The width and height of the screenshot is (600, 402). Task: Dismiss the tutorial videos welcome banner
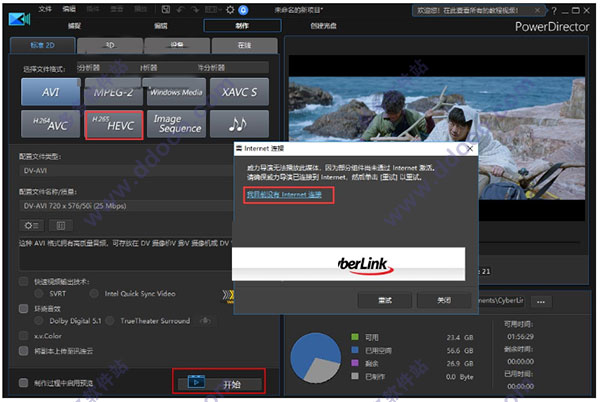click(538, 10)
